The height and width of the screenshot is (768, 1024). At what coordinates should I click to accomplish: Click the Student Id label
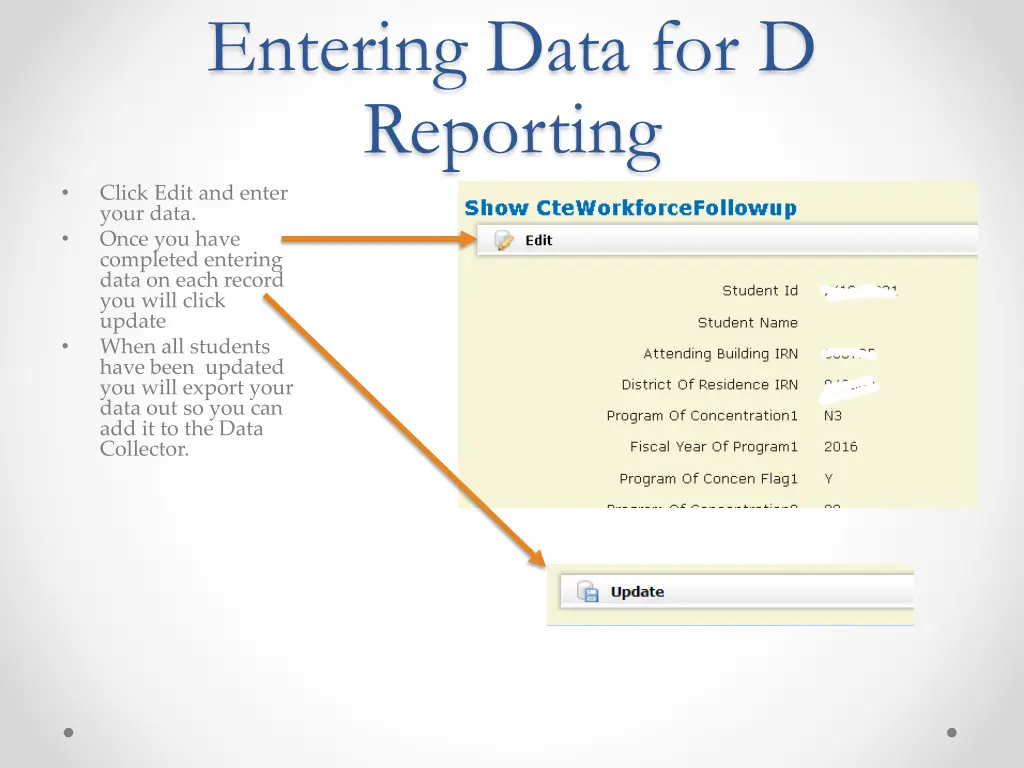tap(760, 291)
